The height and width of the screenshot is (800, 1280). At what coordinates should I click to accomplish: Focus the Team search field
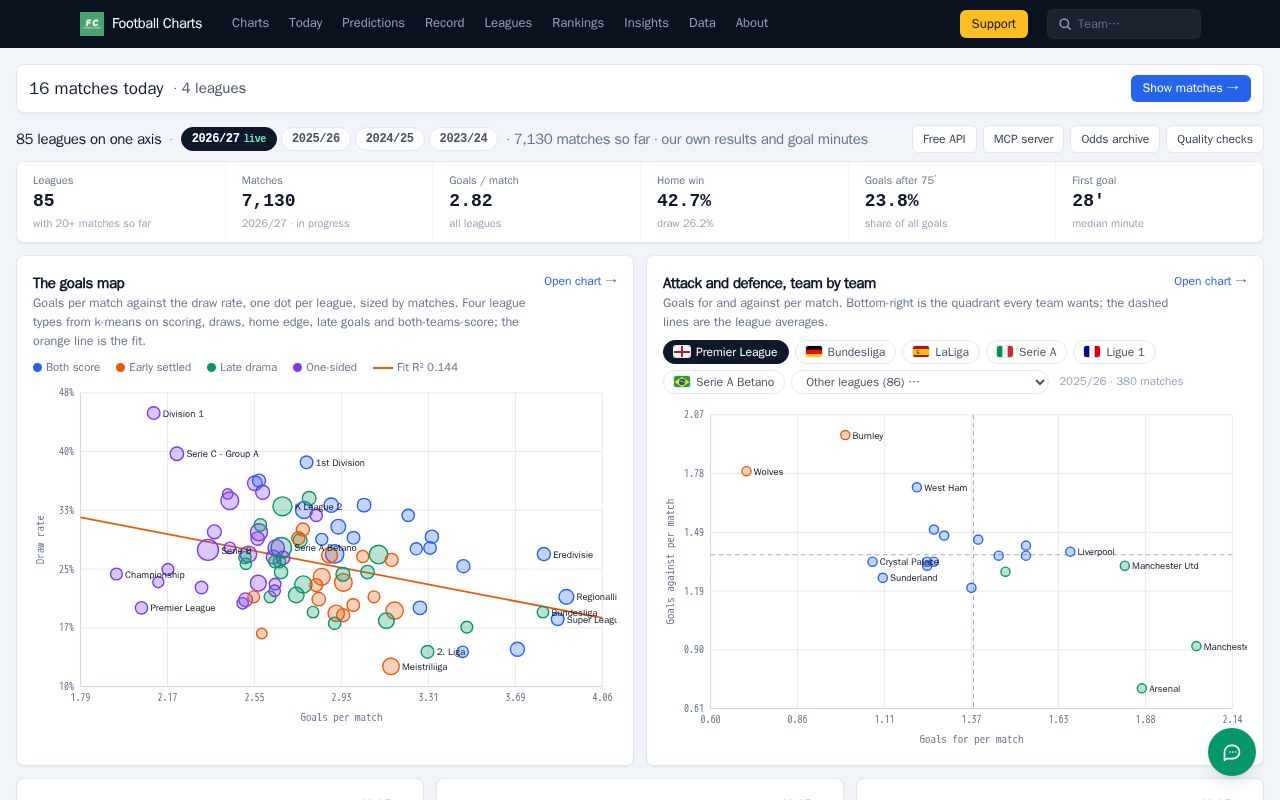click(1124, 24)
